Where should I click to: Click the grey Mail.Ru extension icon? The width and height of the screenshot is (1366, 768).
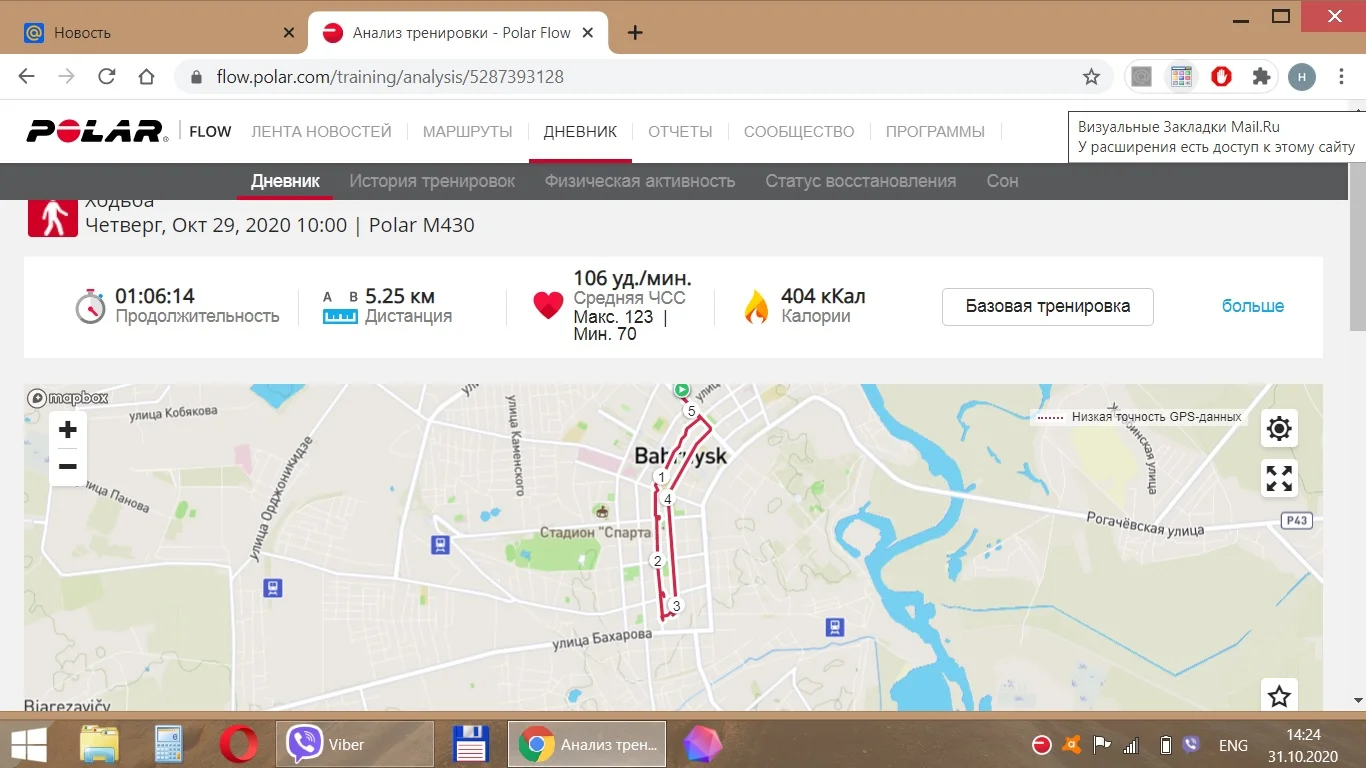1141,77
